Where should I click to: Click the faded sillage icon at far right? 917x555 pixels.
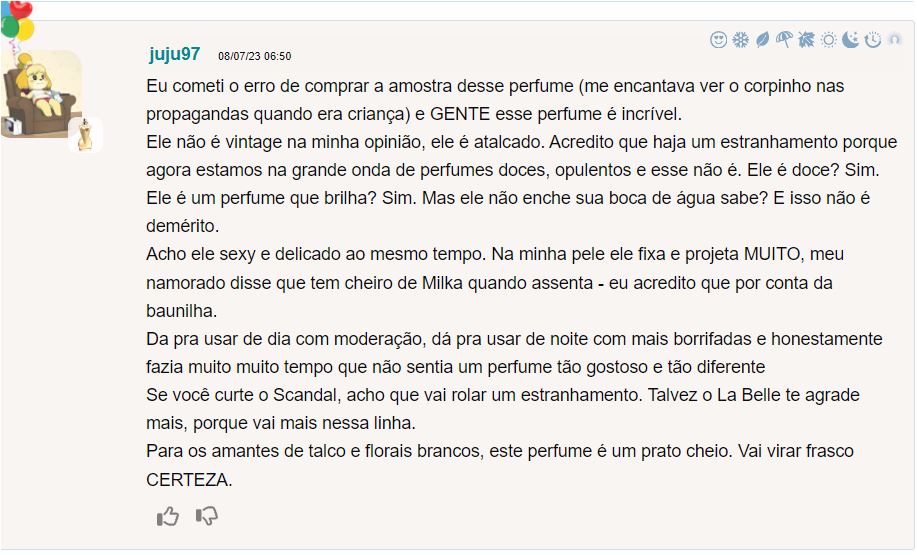click(894, 40)
